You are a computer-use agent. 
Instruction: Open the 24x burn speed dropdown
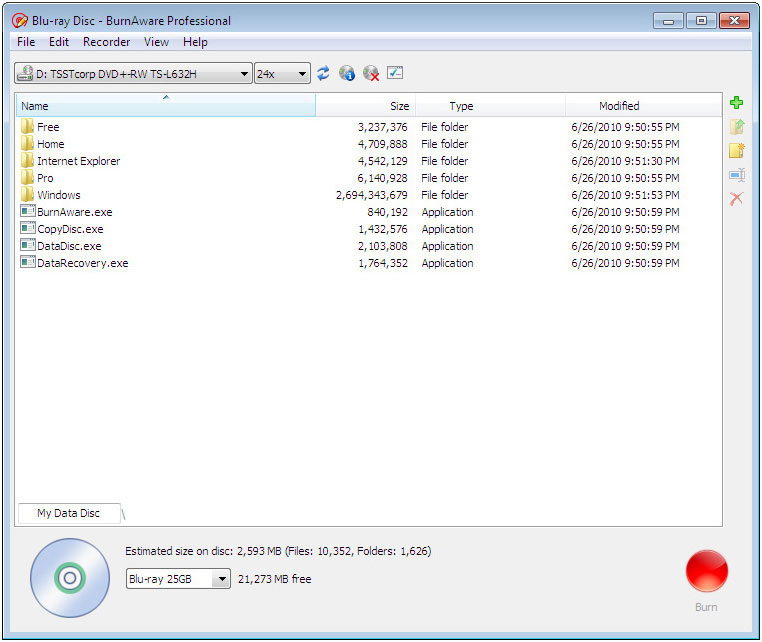[282, 73]
